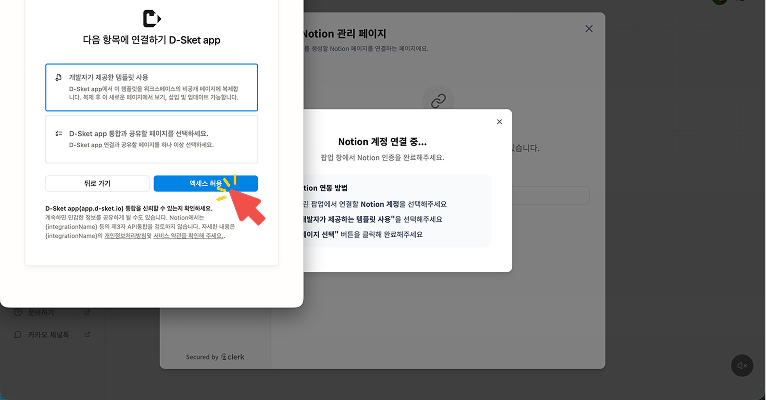Click the muted speaker button at bottom right
Viewport: 766px width, 400px height.
coord(743,366)
